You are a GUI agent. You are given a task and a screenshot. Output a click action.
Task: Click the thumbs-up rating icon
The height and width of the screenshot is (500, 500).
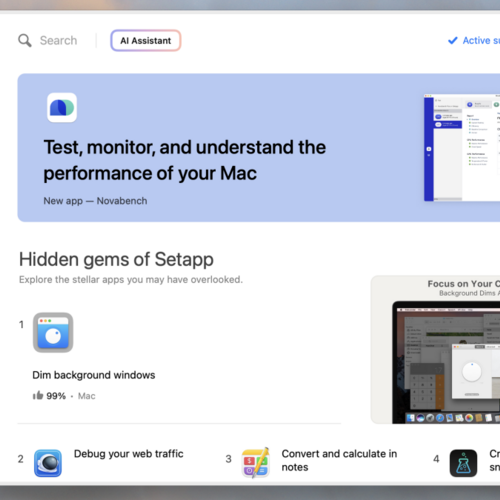tap(38, 395)
